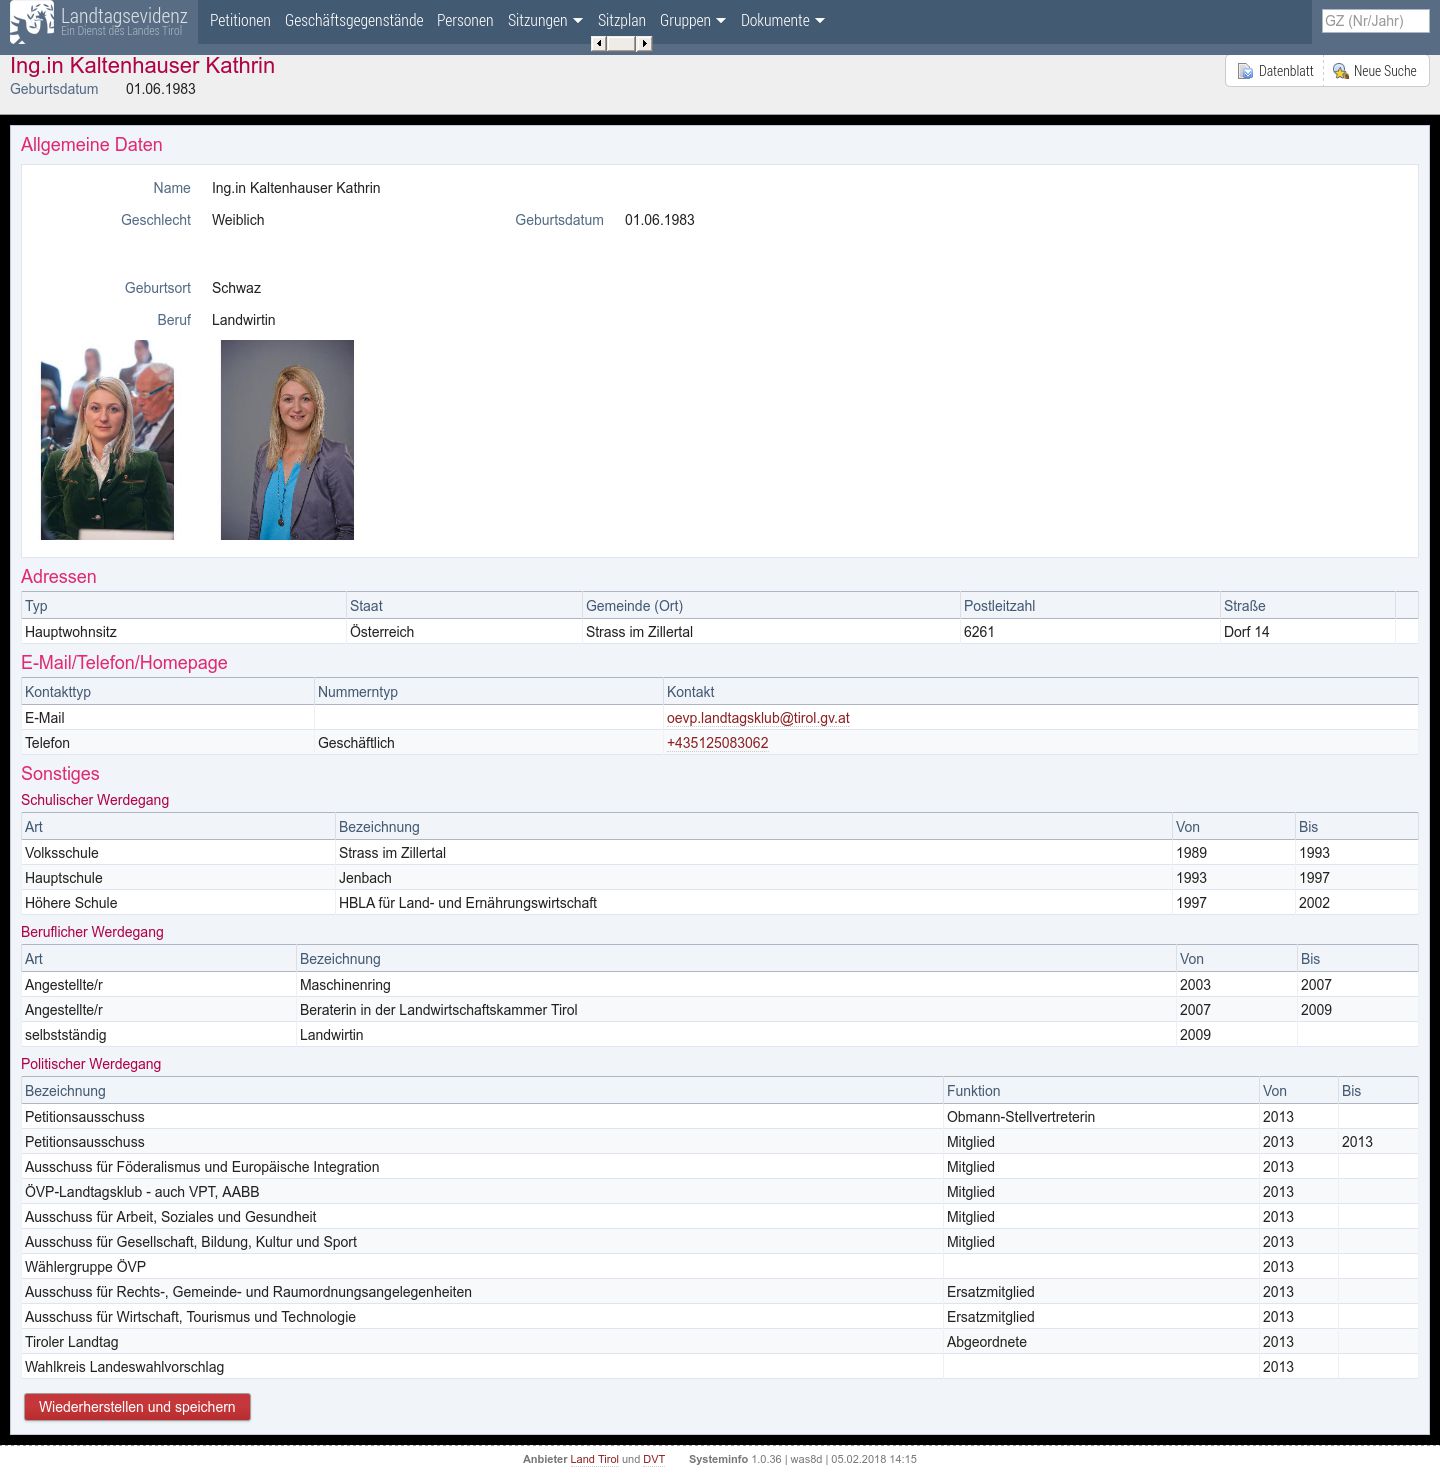The width and height of the screenshot is (1440, 1474).
Task: Click 'Ausschuss für Arbeit, Soziales und Gesundheit'
Action: click(x=170, y=1217)
